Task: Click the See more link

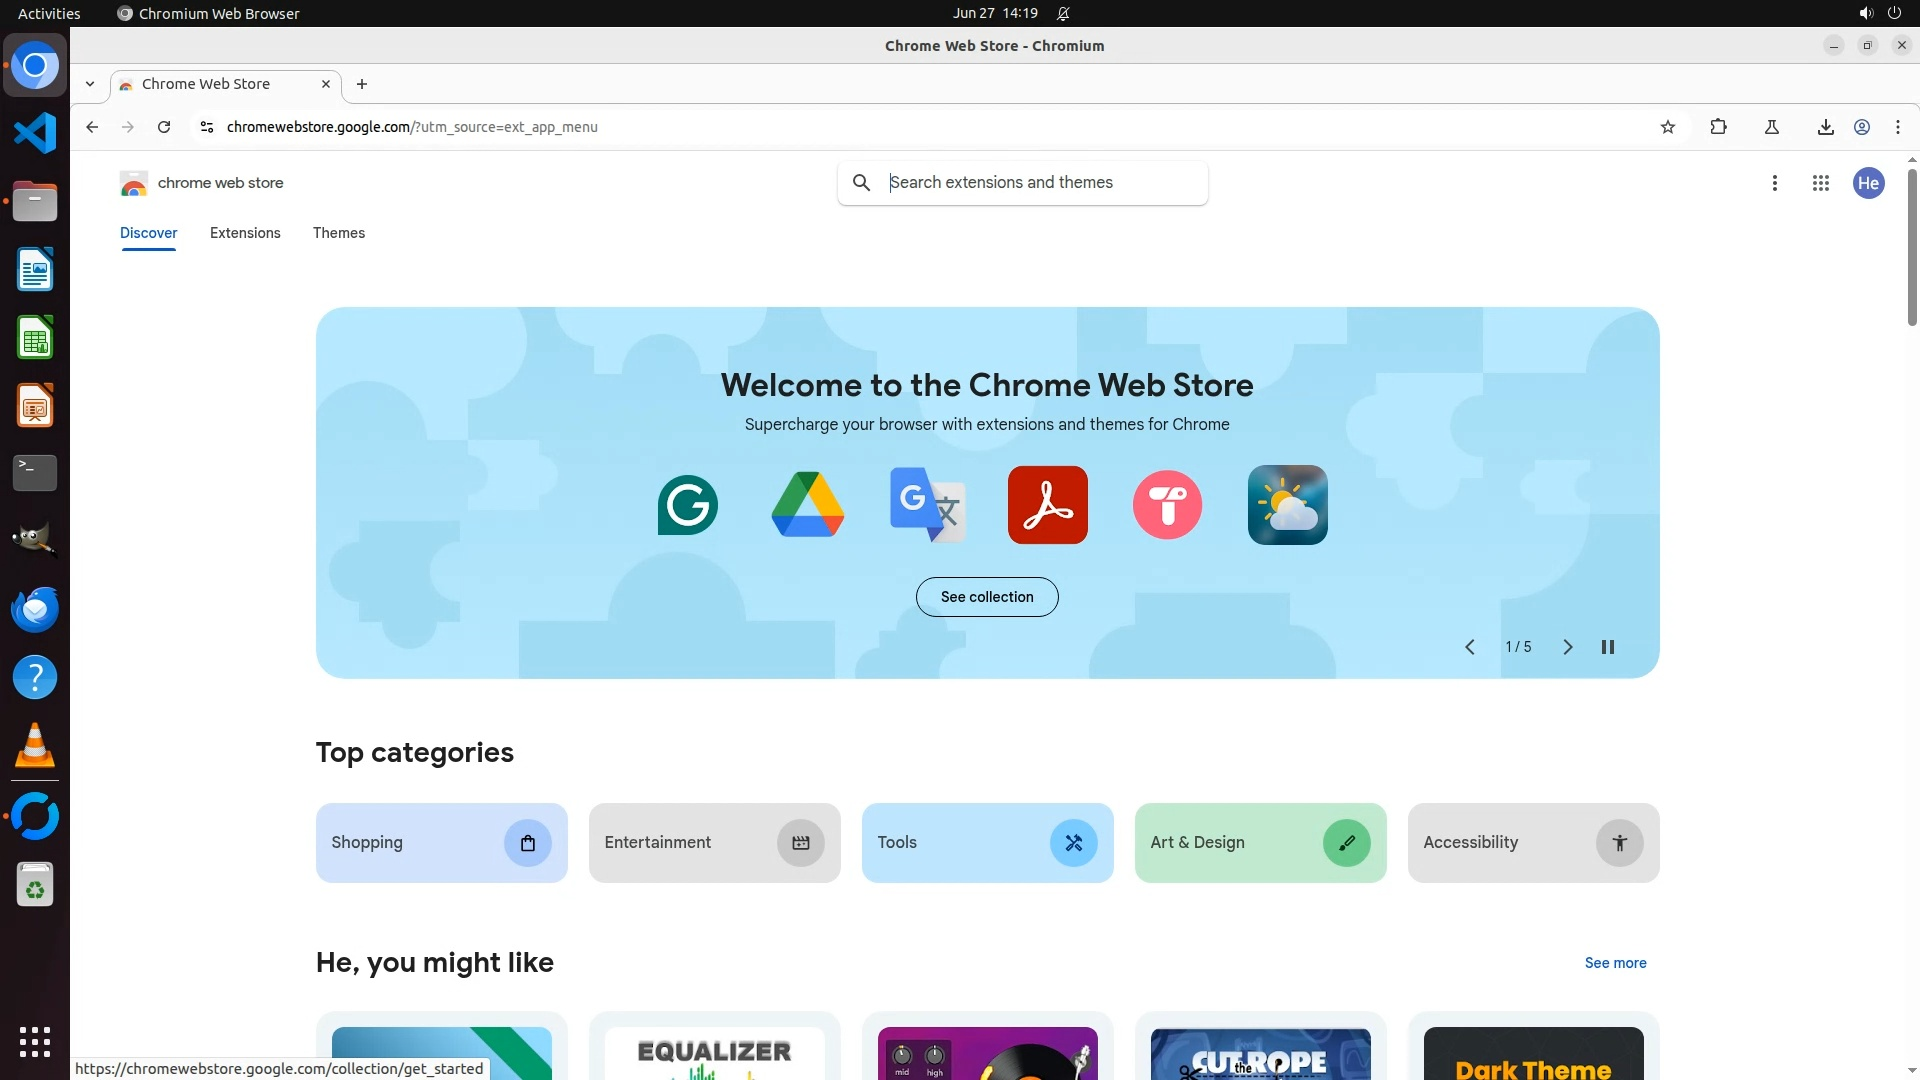Action: 1614,963
